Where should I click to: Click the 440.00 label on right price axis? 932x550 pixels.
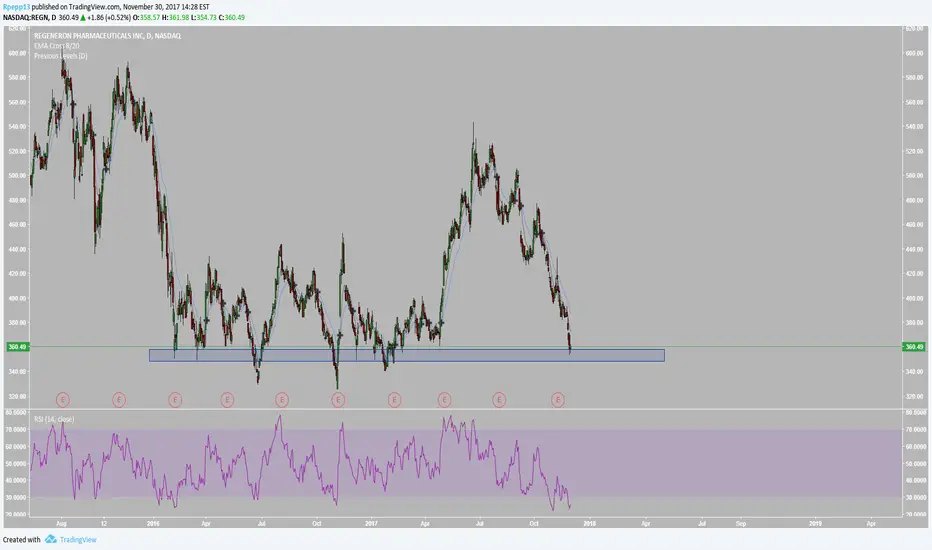(914, 249)
